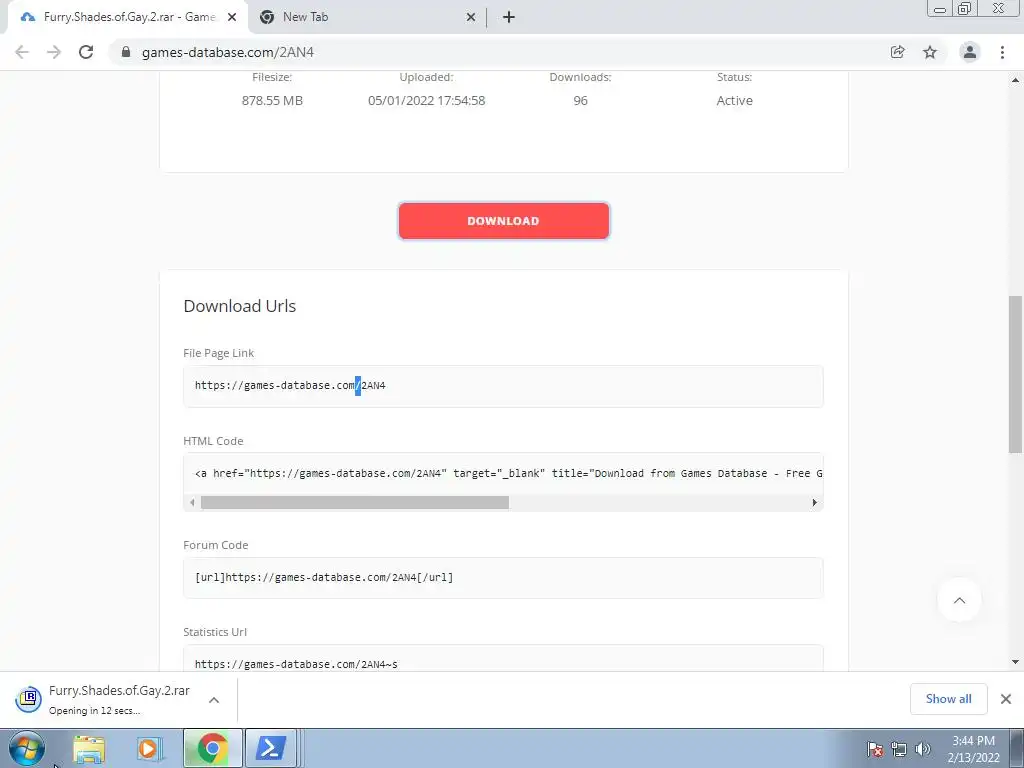Click the browser Forward arrow
Image resolution: width=1024 pixels, height=768 pixels.
tap(54, 52)
